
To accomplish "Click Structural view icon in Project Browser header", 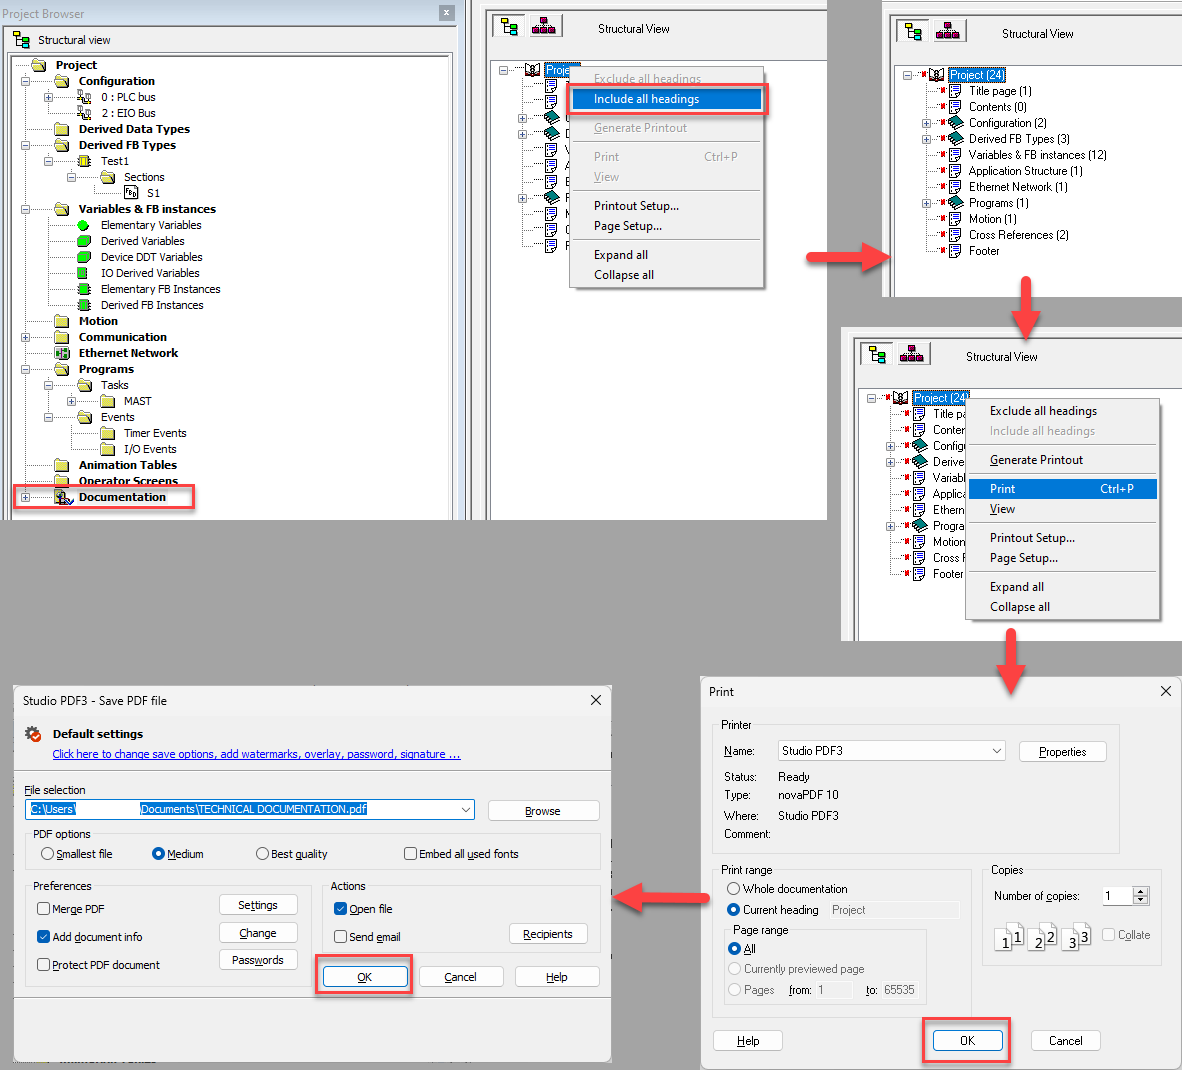I will click(x=21, y=40).
